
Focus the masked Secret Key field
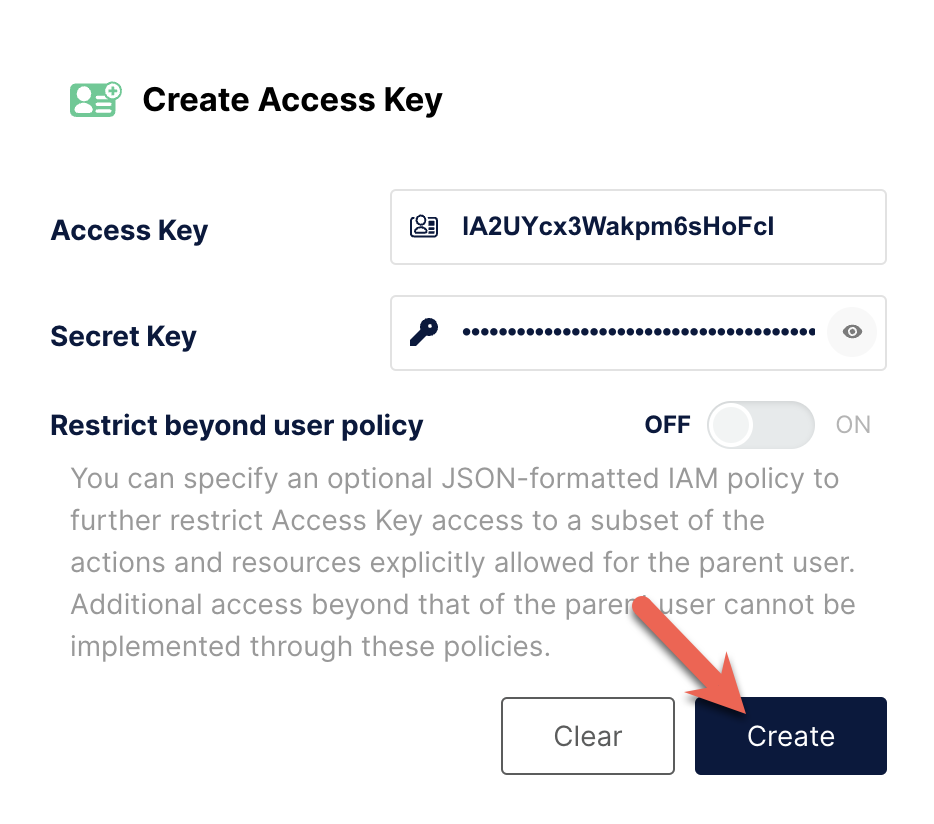click(x=638, y=332)
